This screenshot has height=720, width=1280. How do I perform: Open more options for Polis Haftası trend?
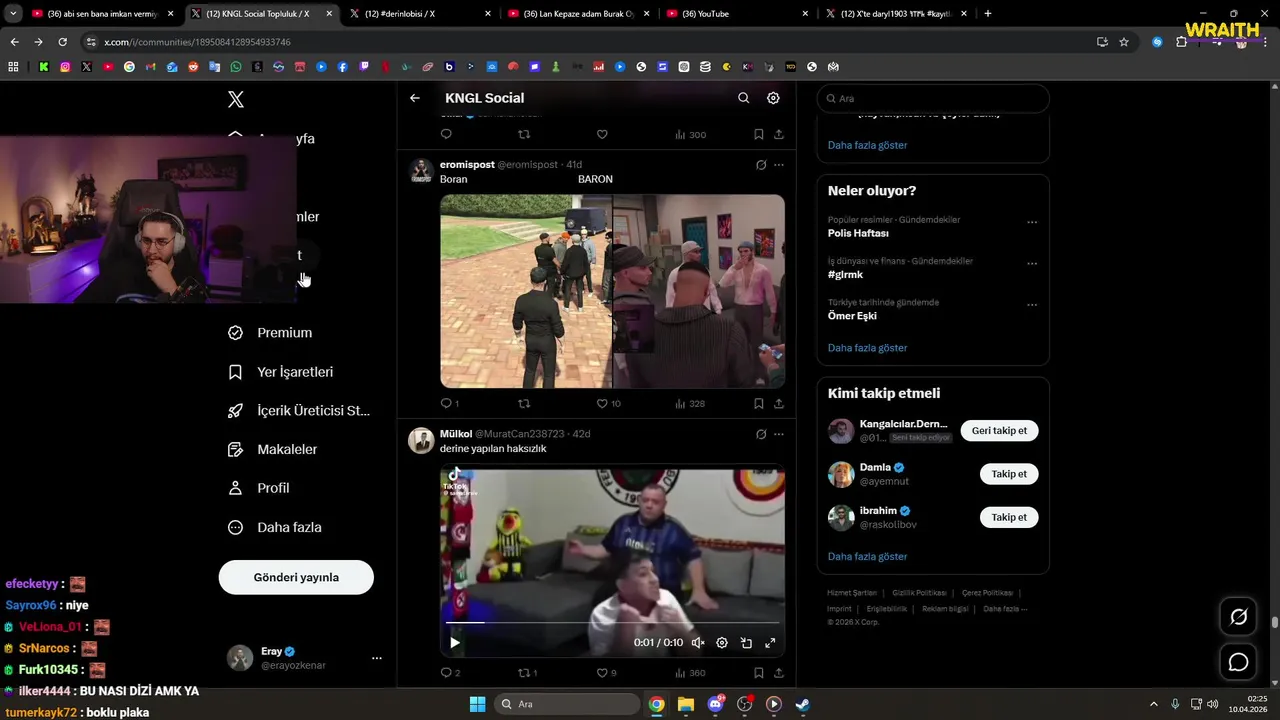tap(1032, 223)
